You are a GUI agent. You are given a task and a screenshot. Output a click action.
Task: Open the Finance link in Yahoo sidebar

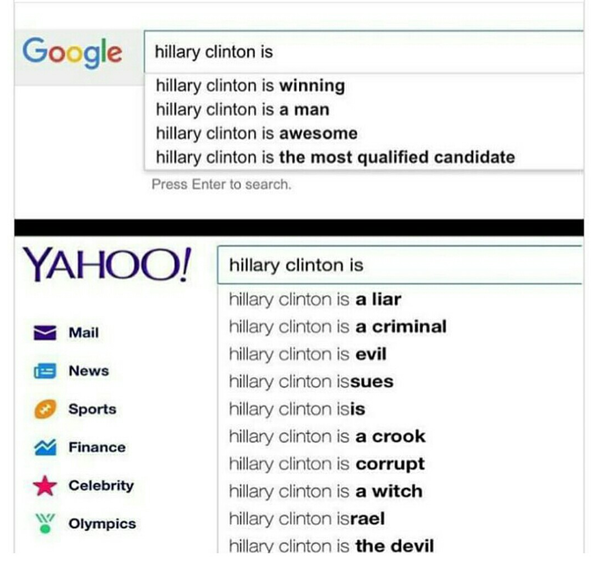[97, 447]
